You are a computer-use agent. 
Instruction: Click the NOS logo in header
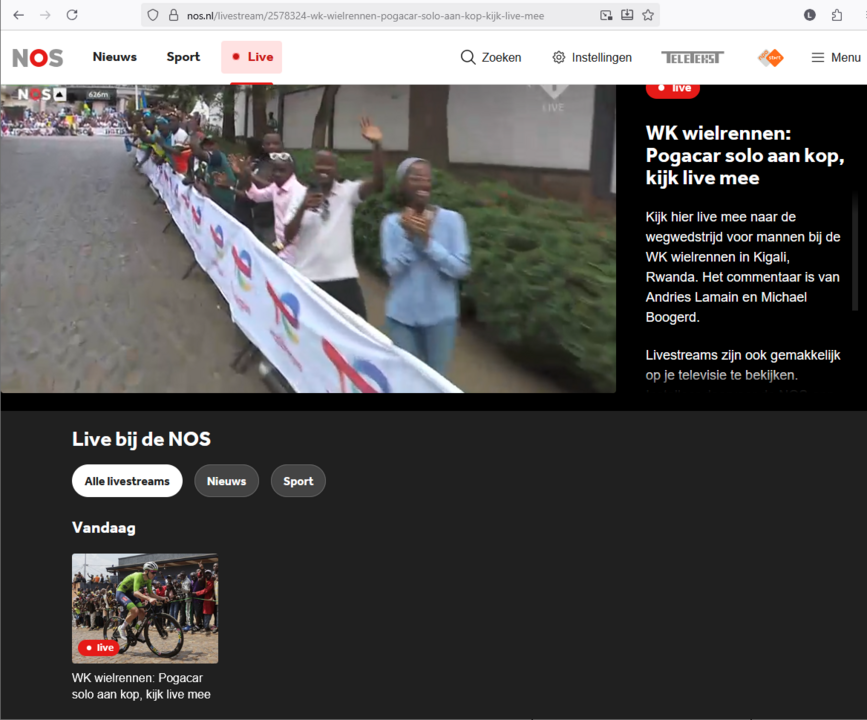[38, 58]
